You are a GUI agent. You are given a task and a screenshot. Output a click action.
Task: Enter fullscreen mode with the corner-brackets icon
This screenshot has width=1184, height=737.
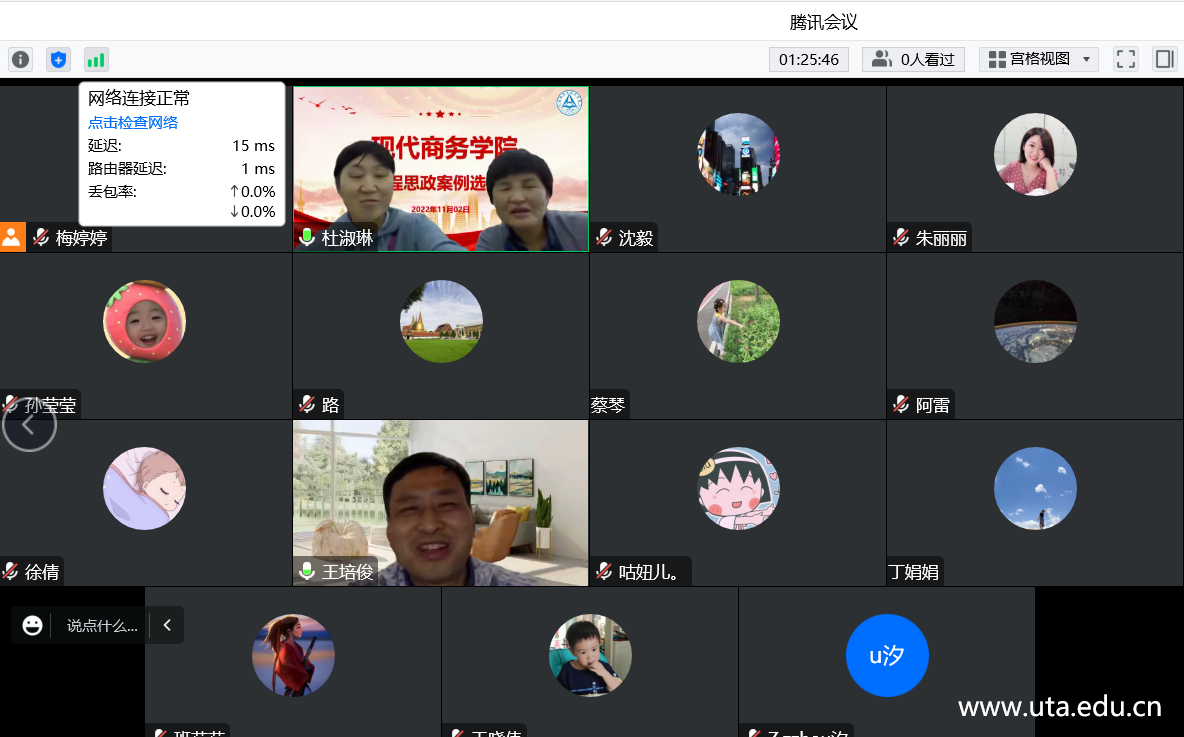click(1126, 59)
